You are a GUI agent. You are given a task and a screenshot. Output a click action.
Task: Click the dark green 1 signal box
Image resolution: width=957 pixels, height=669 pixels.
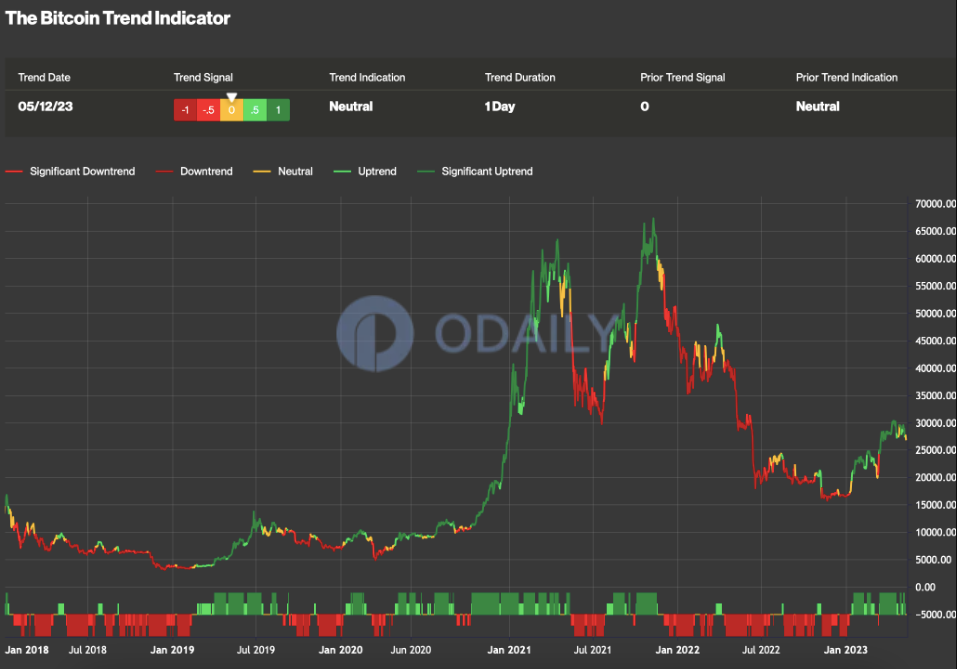tap(278, 110)
